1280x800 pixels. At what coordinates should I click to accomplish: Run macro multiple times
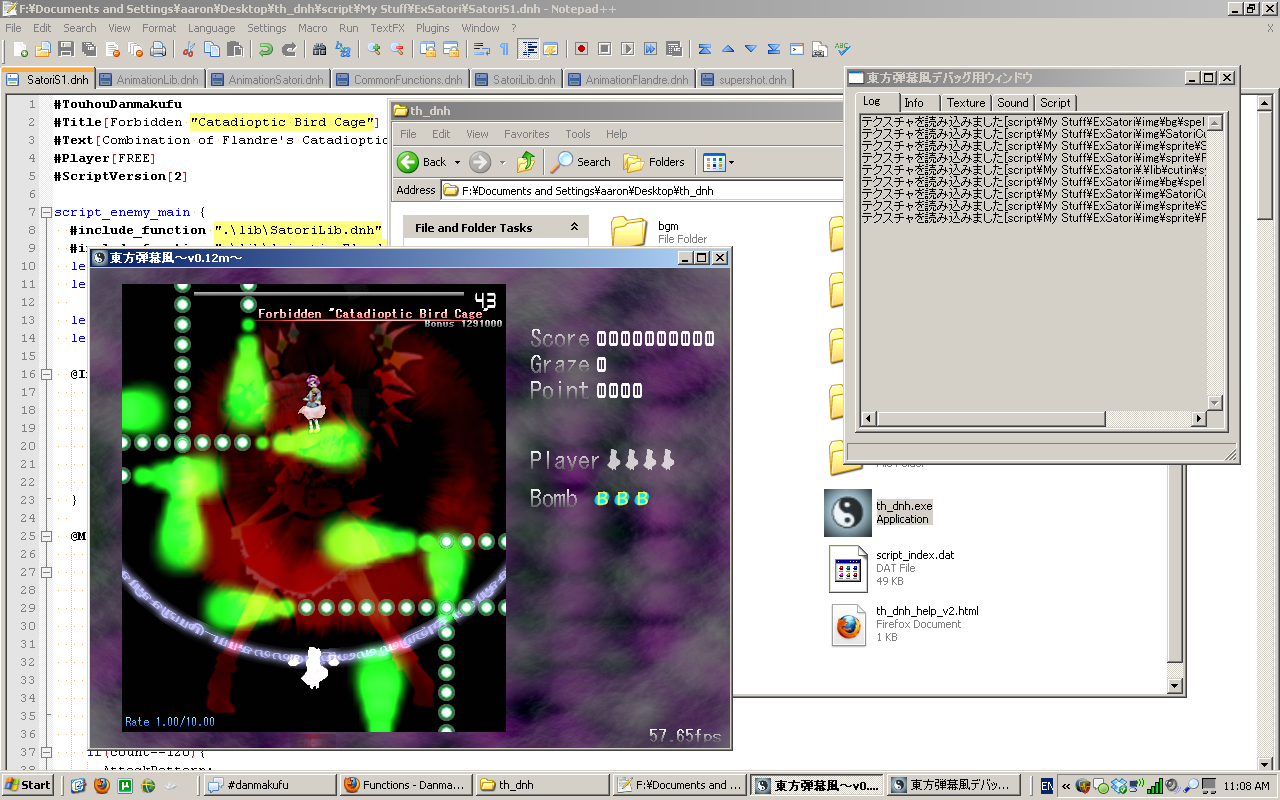pos(650,48)
